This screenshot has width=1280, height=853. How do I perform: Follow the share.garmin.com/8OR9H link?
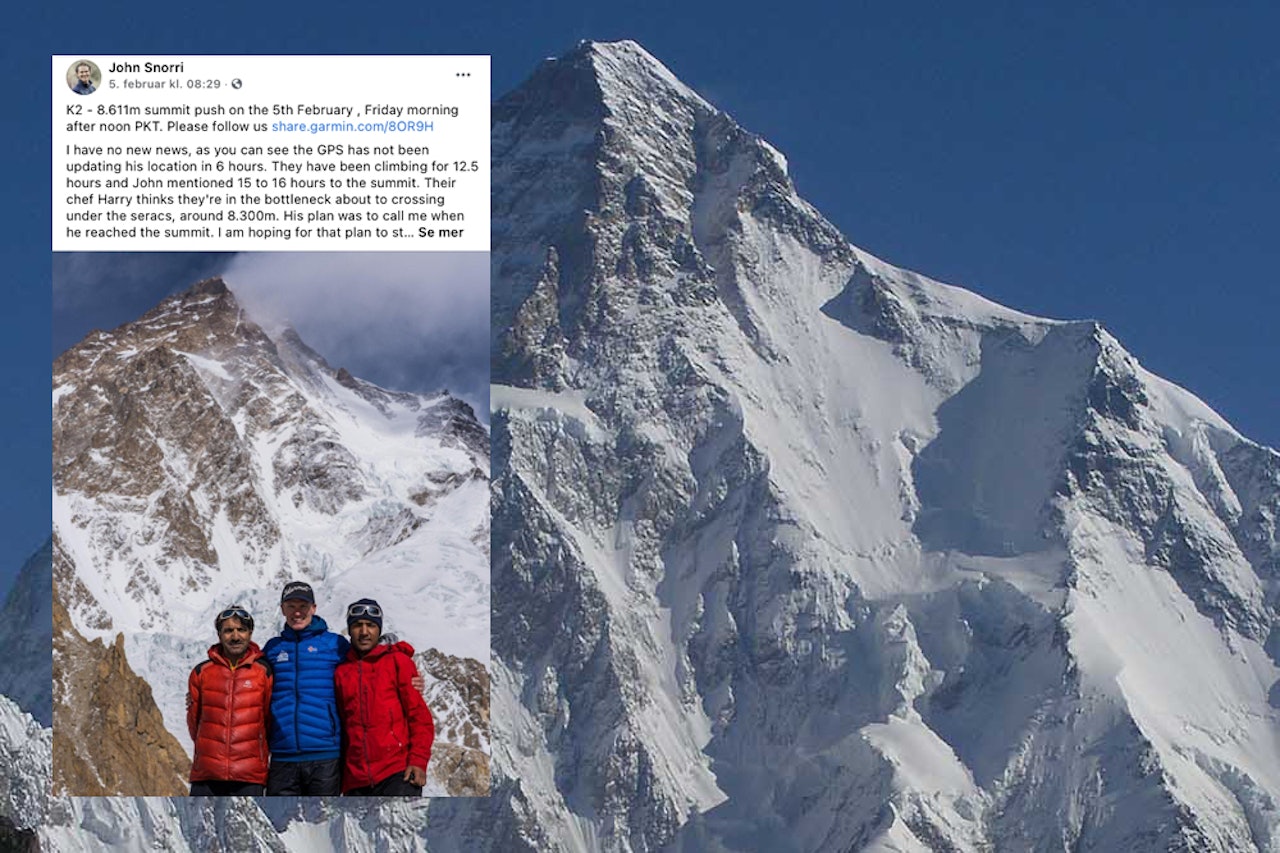coord(352,127)
